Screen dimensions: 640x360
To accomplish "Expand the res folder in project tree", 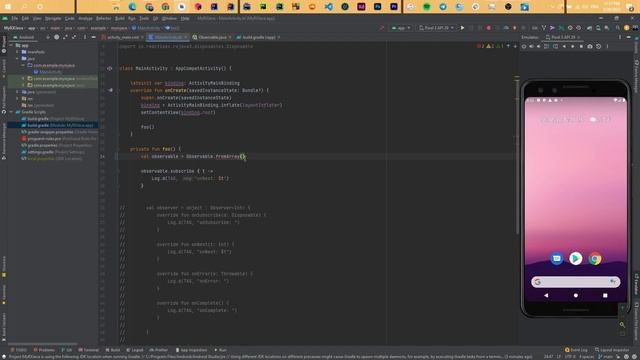I will point(17,98).
